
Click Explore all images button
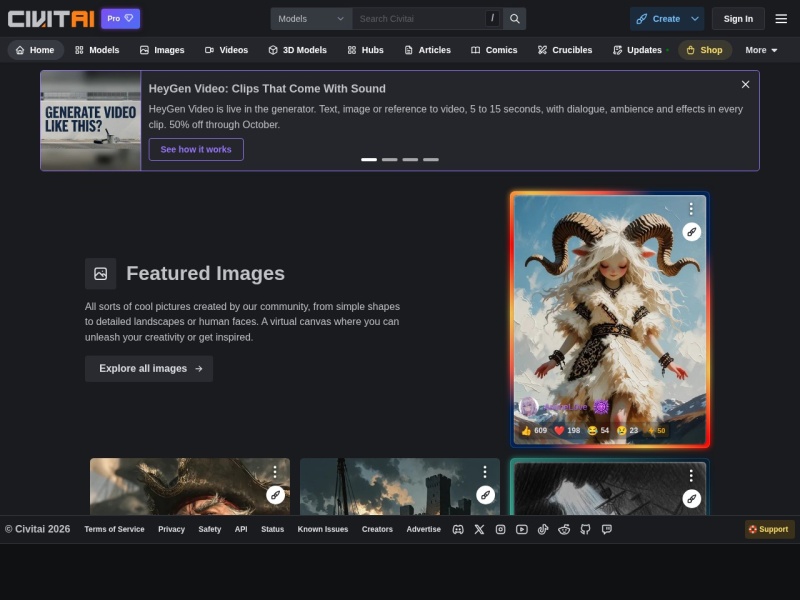click(x=149, y=368)
